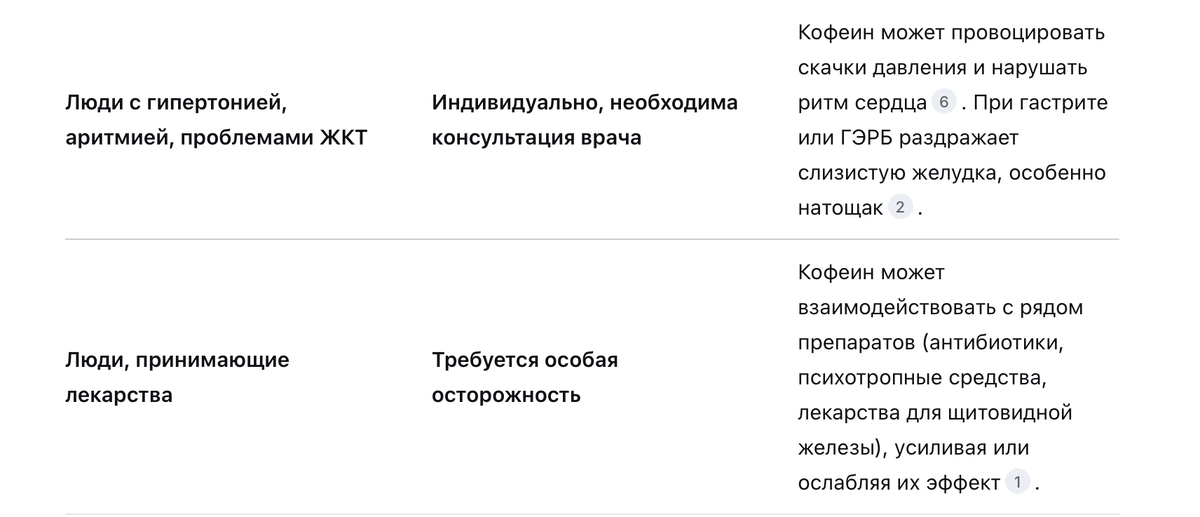Open citation badge 2 after 'натощак'
Screen dimensions: 1200x517
tap(900, 208)
